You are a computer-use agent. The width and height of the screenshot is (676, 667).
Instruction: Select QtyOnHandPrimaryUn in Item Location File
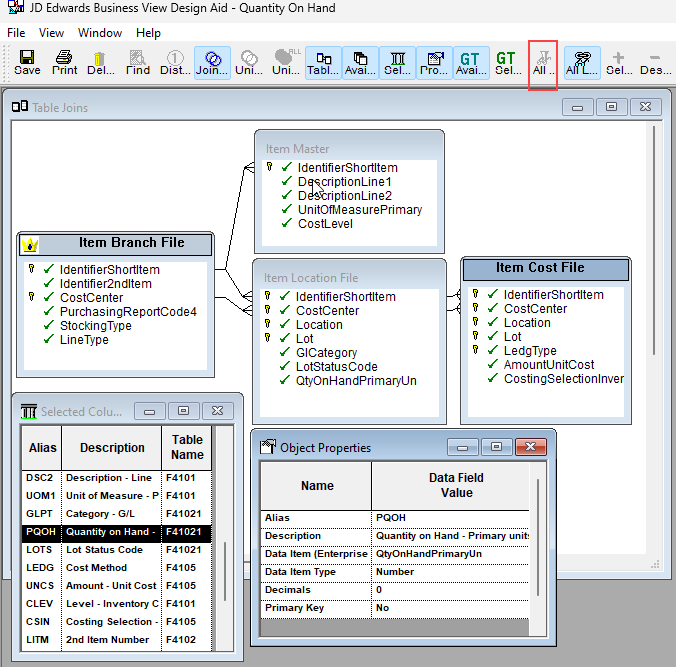pos(356,381)
